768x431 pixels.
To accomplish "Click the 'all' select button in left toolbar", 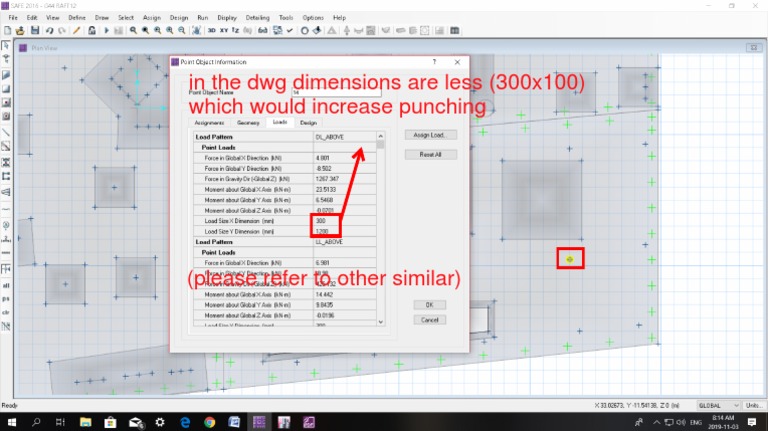I will 7,284.
